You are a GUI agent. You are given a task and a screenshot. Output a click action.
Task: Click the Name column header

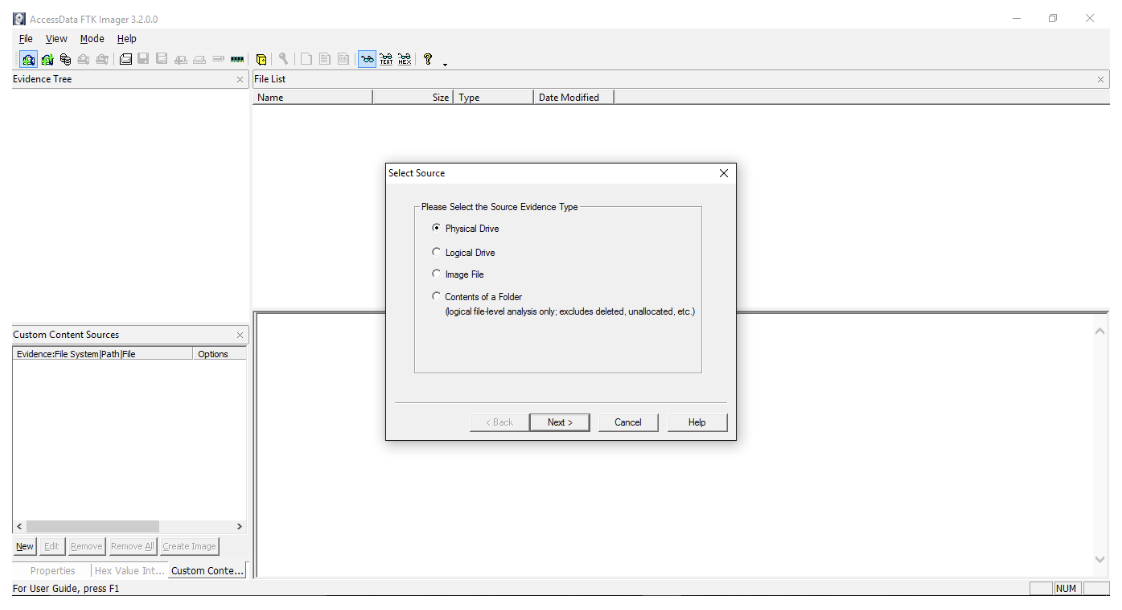(313, 97)
